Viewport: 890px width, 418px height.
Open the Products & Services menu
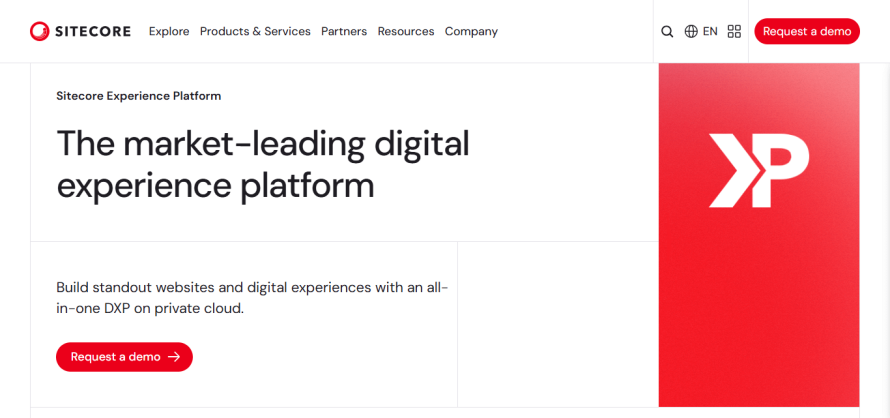[255, 32]
